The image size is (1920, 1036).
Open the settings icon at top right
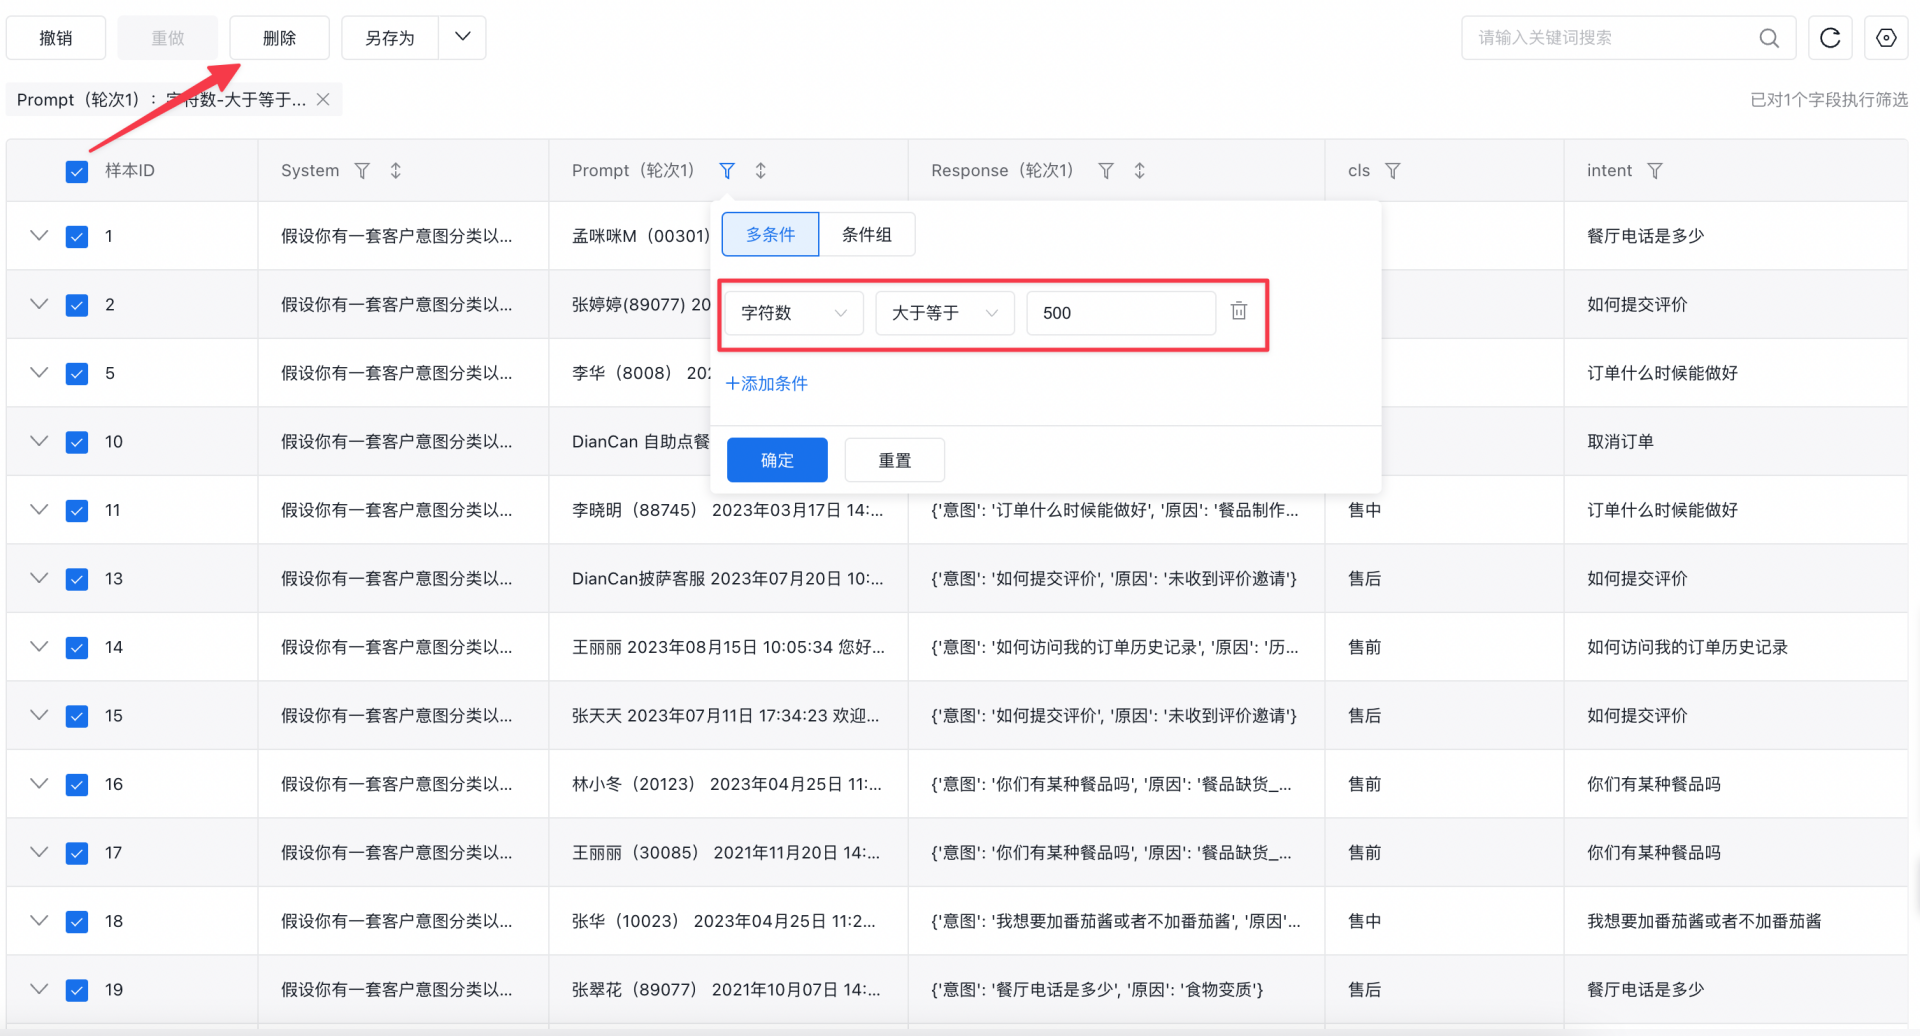1886,38
